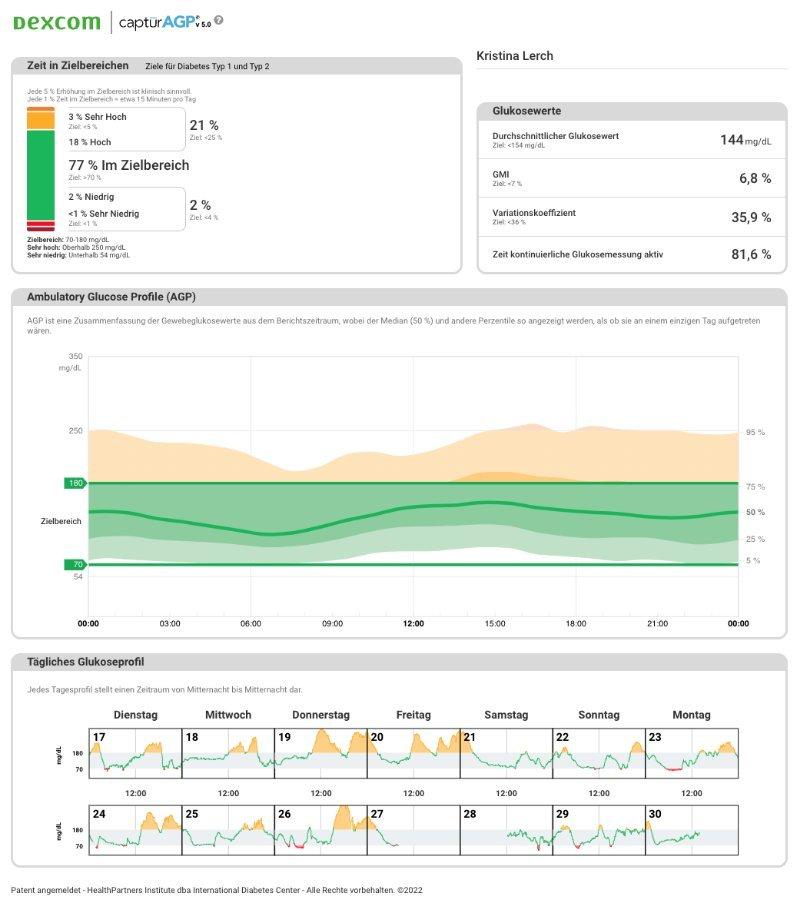Click the orange Sehr Hoch bar segment

click(x=40, y=119)
